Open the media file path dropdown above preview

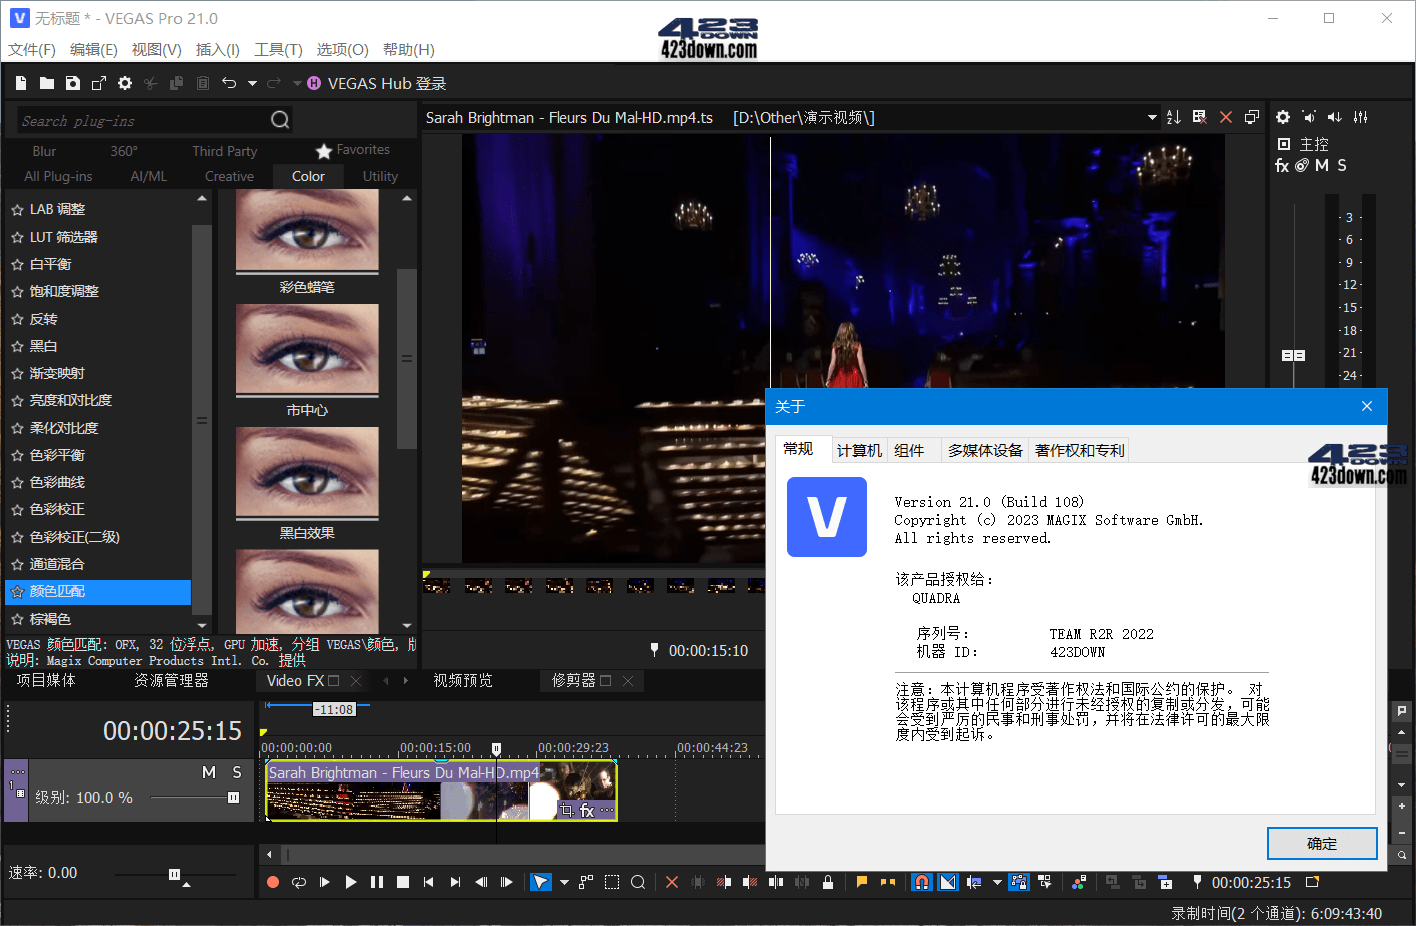1150,117
